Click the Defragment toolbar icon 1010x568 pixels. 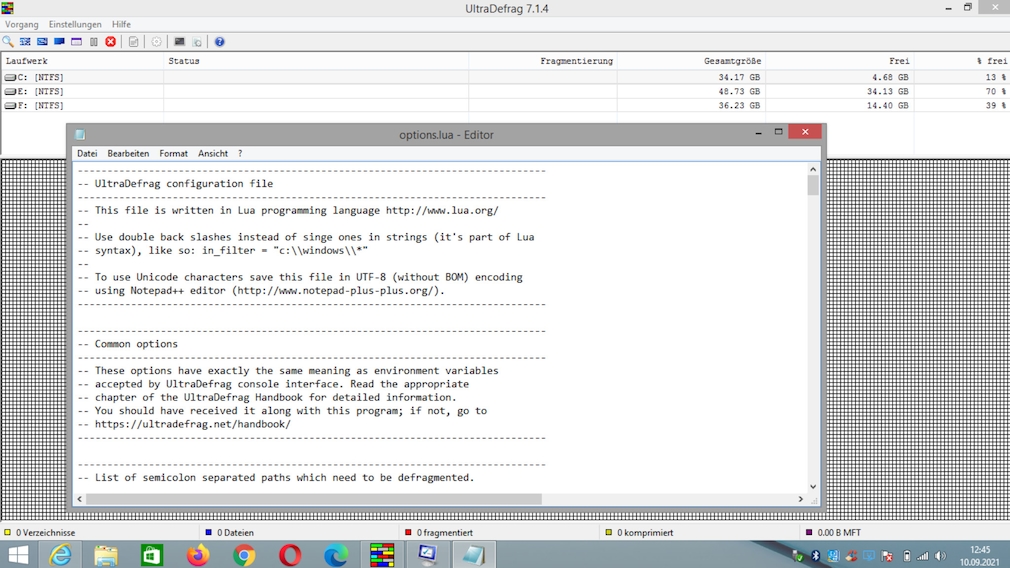[x=25, y=42]
